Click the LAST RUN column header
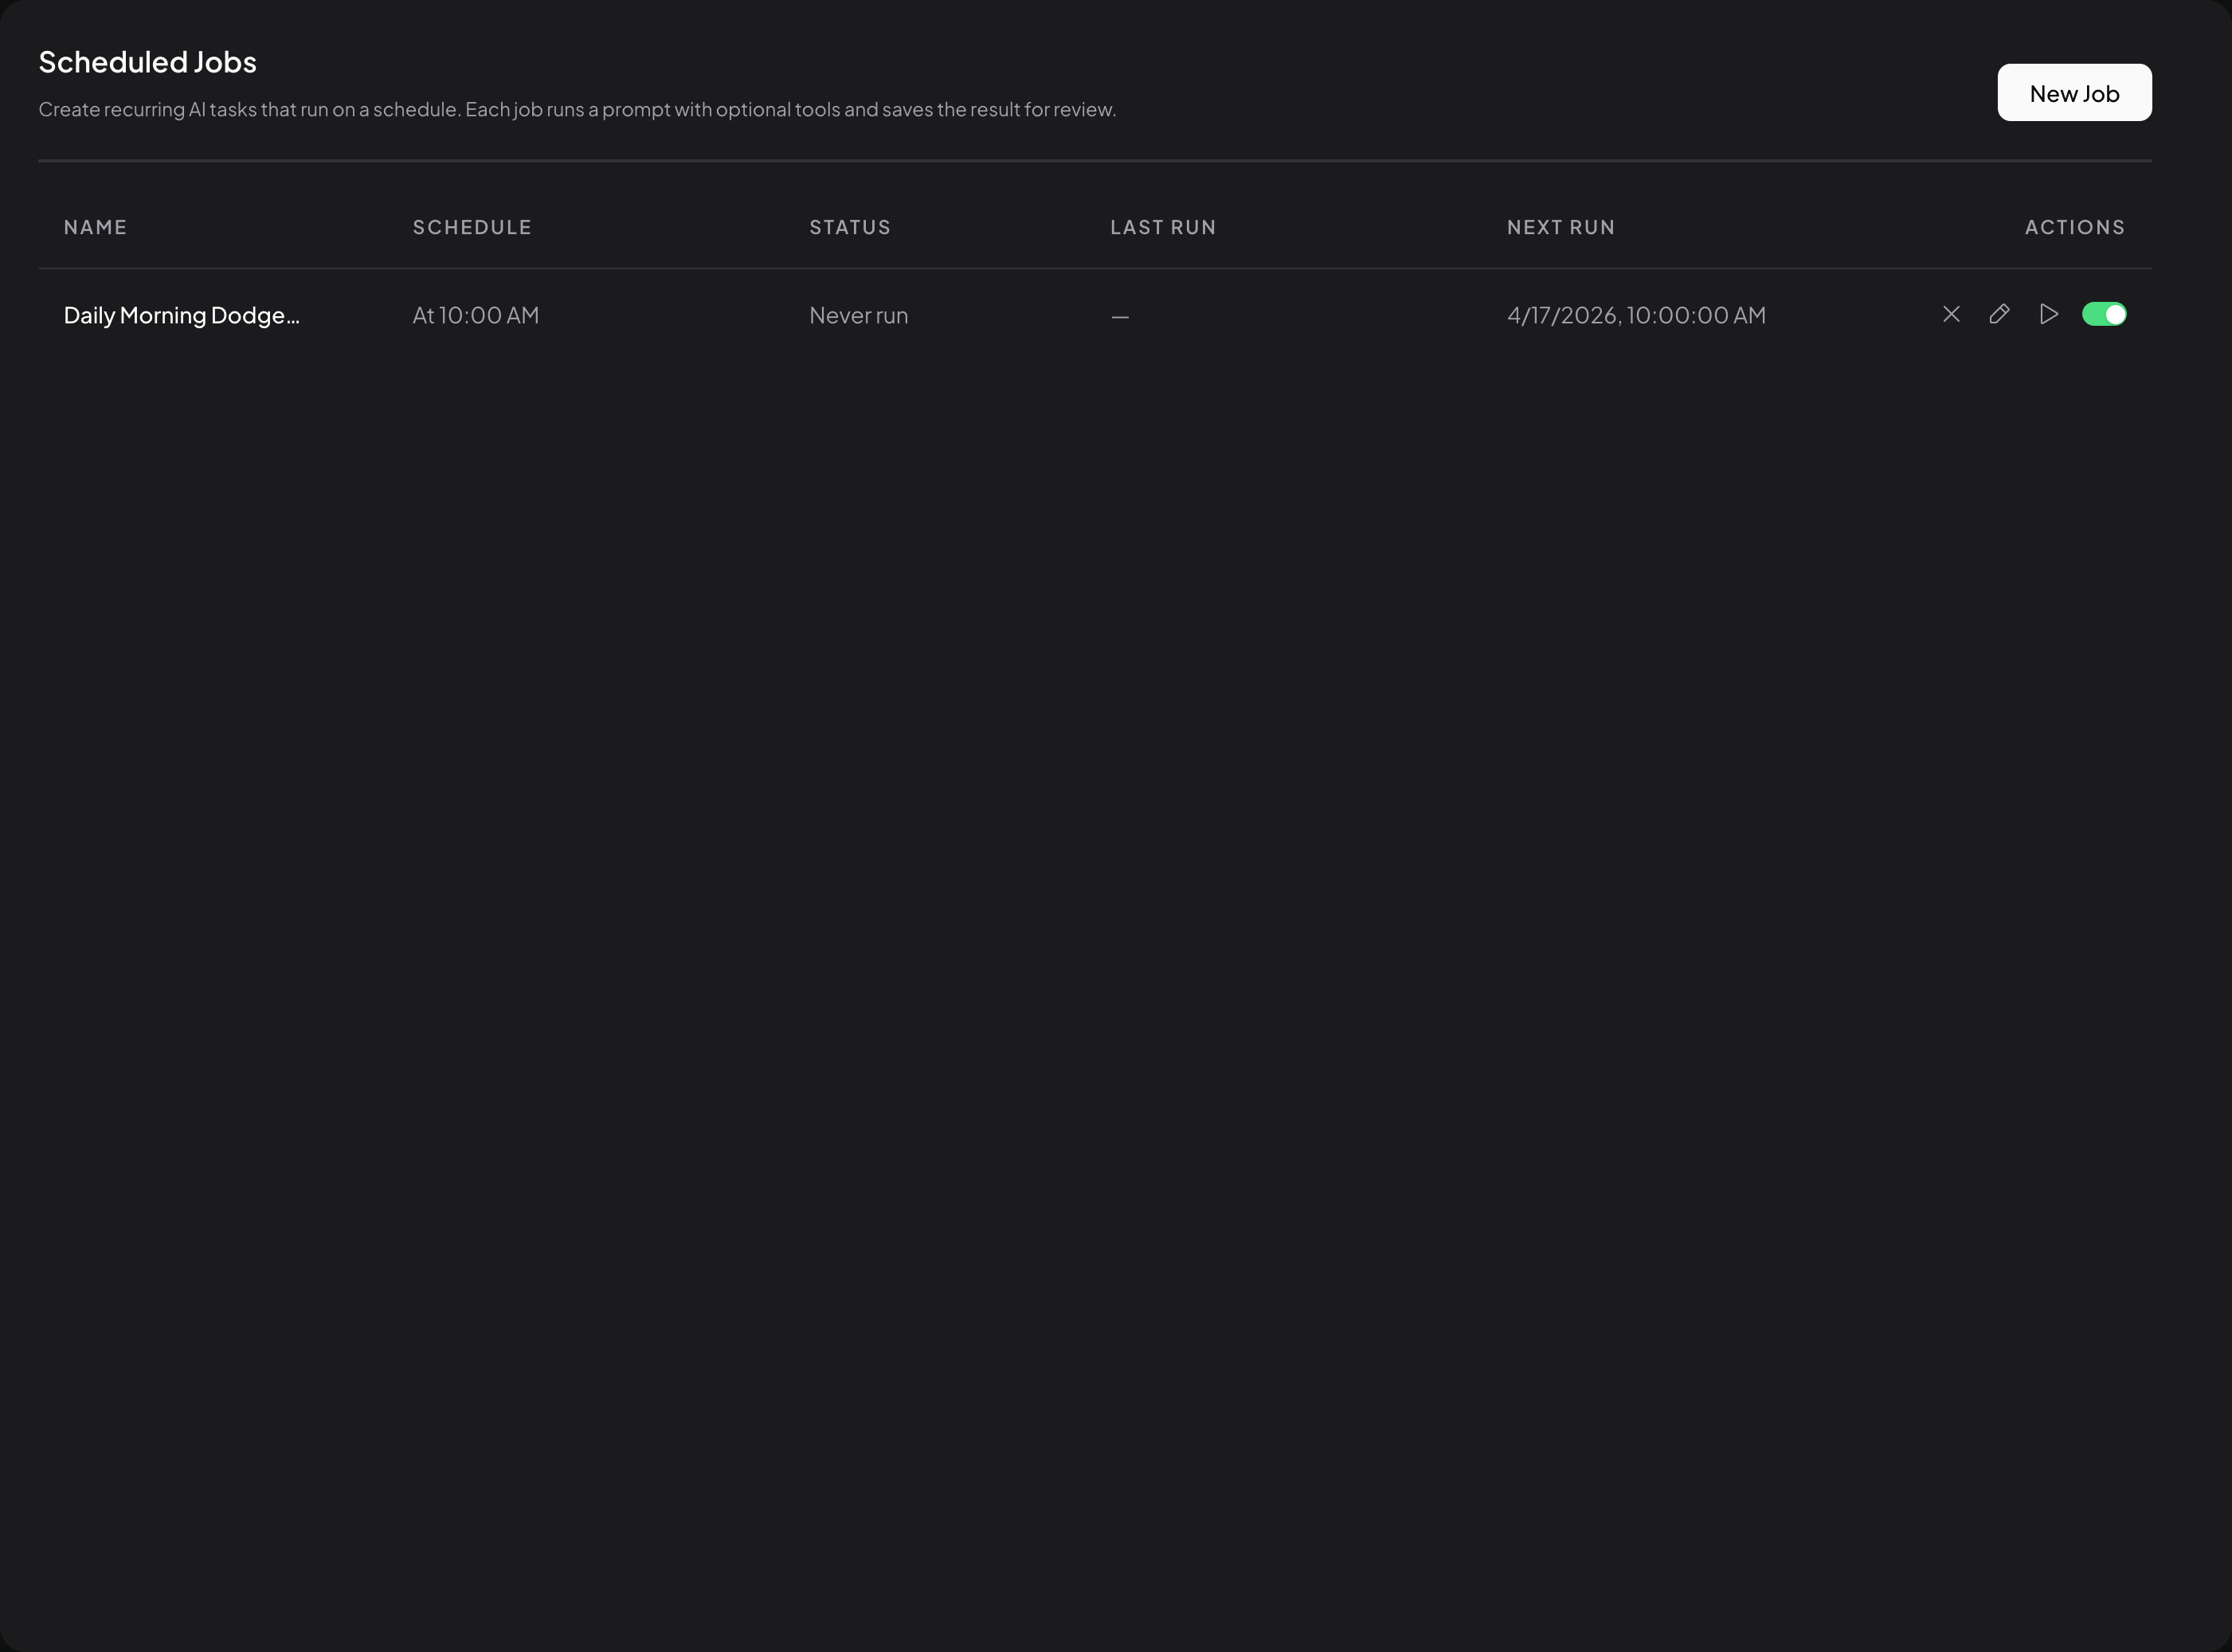 point(1163,227)
